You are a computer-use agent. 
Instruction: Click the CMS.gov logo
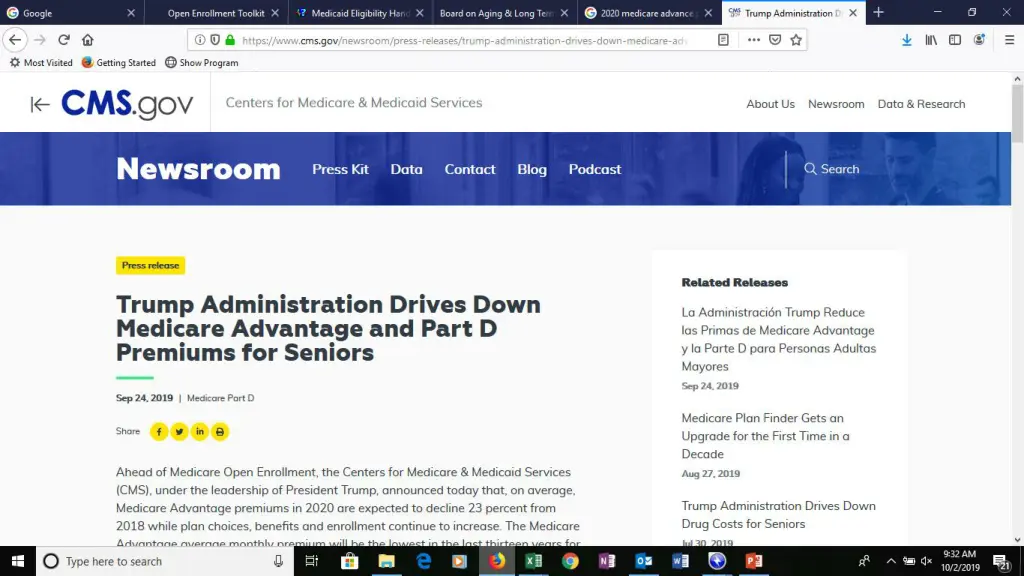(x=127, y=104)
